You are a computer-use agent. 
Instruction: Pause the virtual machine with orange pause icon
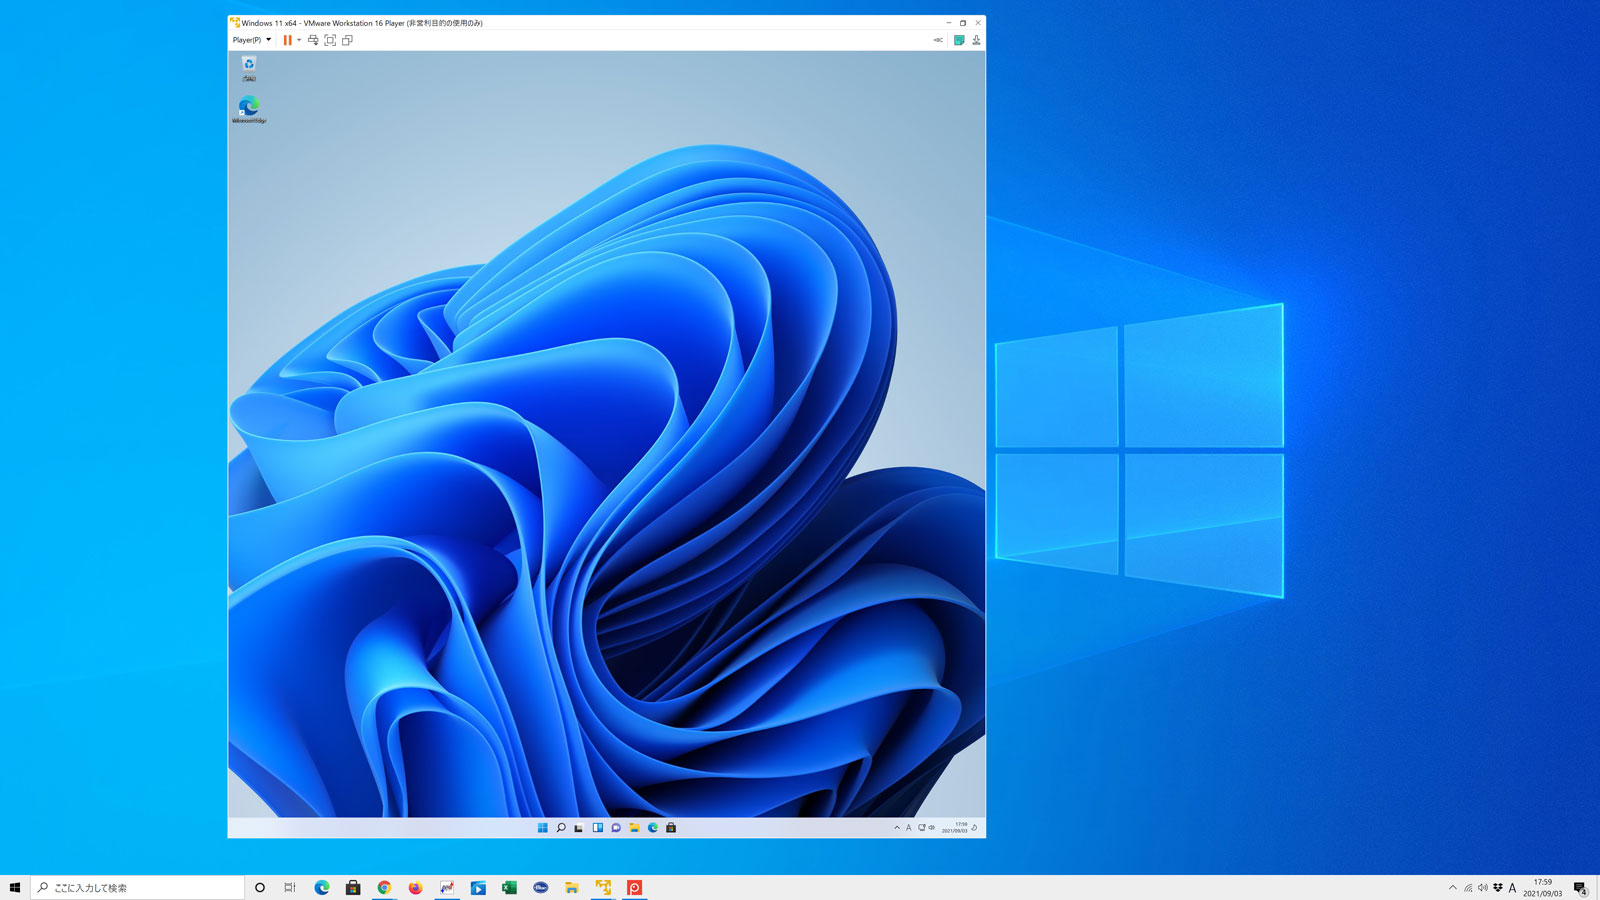[287, 40]
